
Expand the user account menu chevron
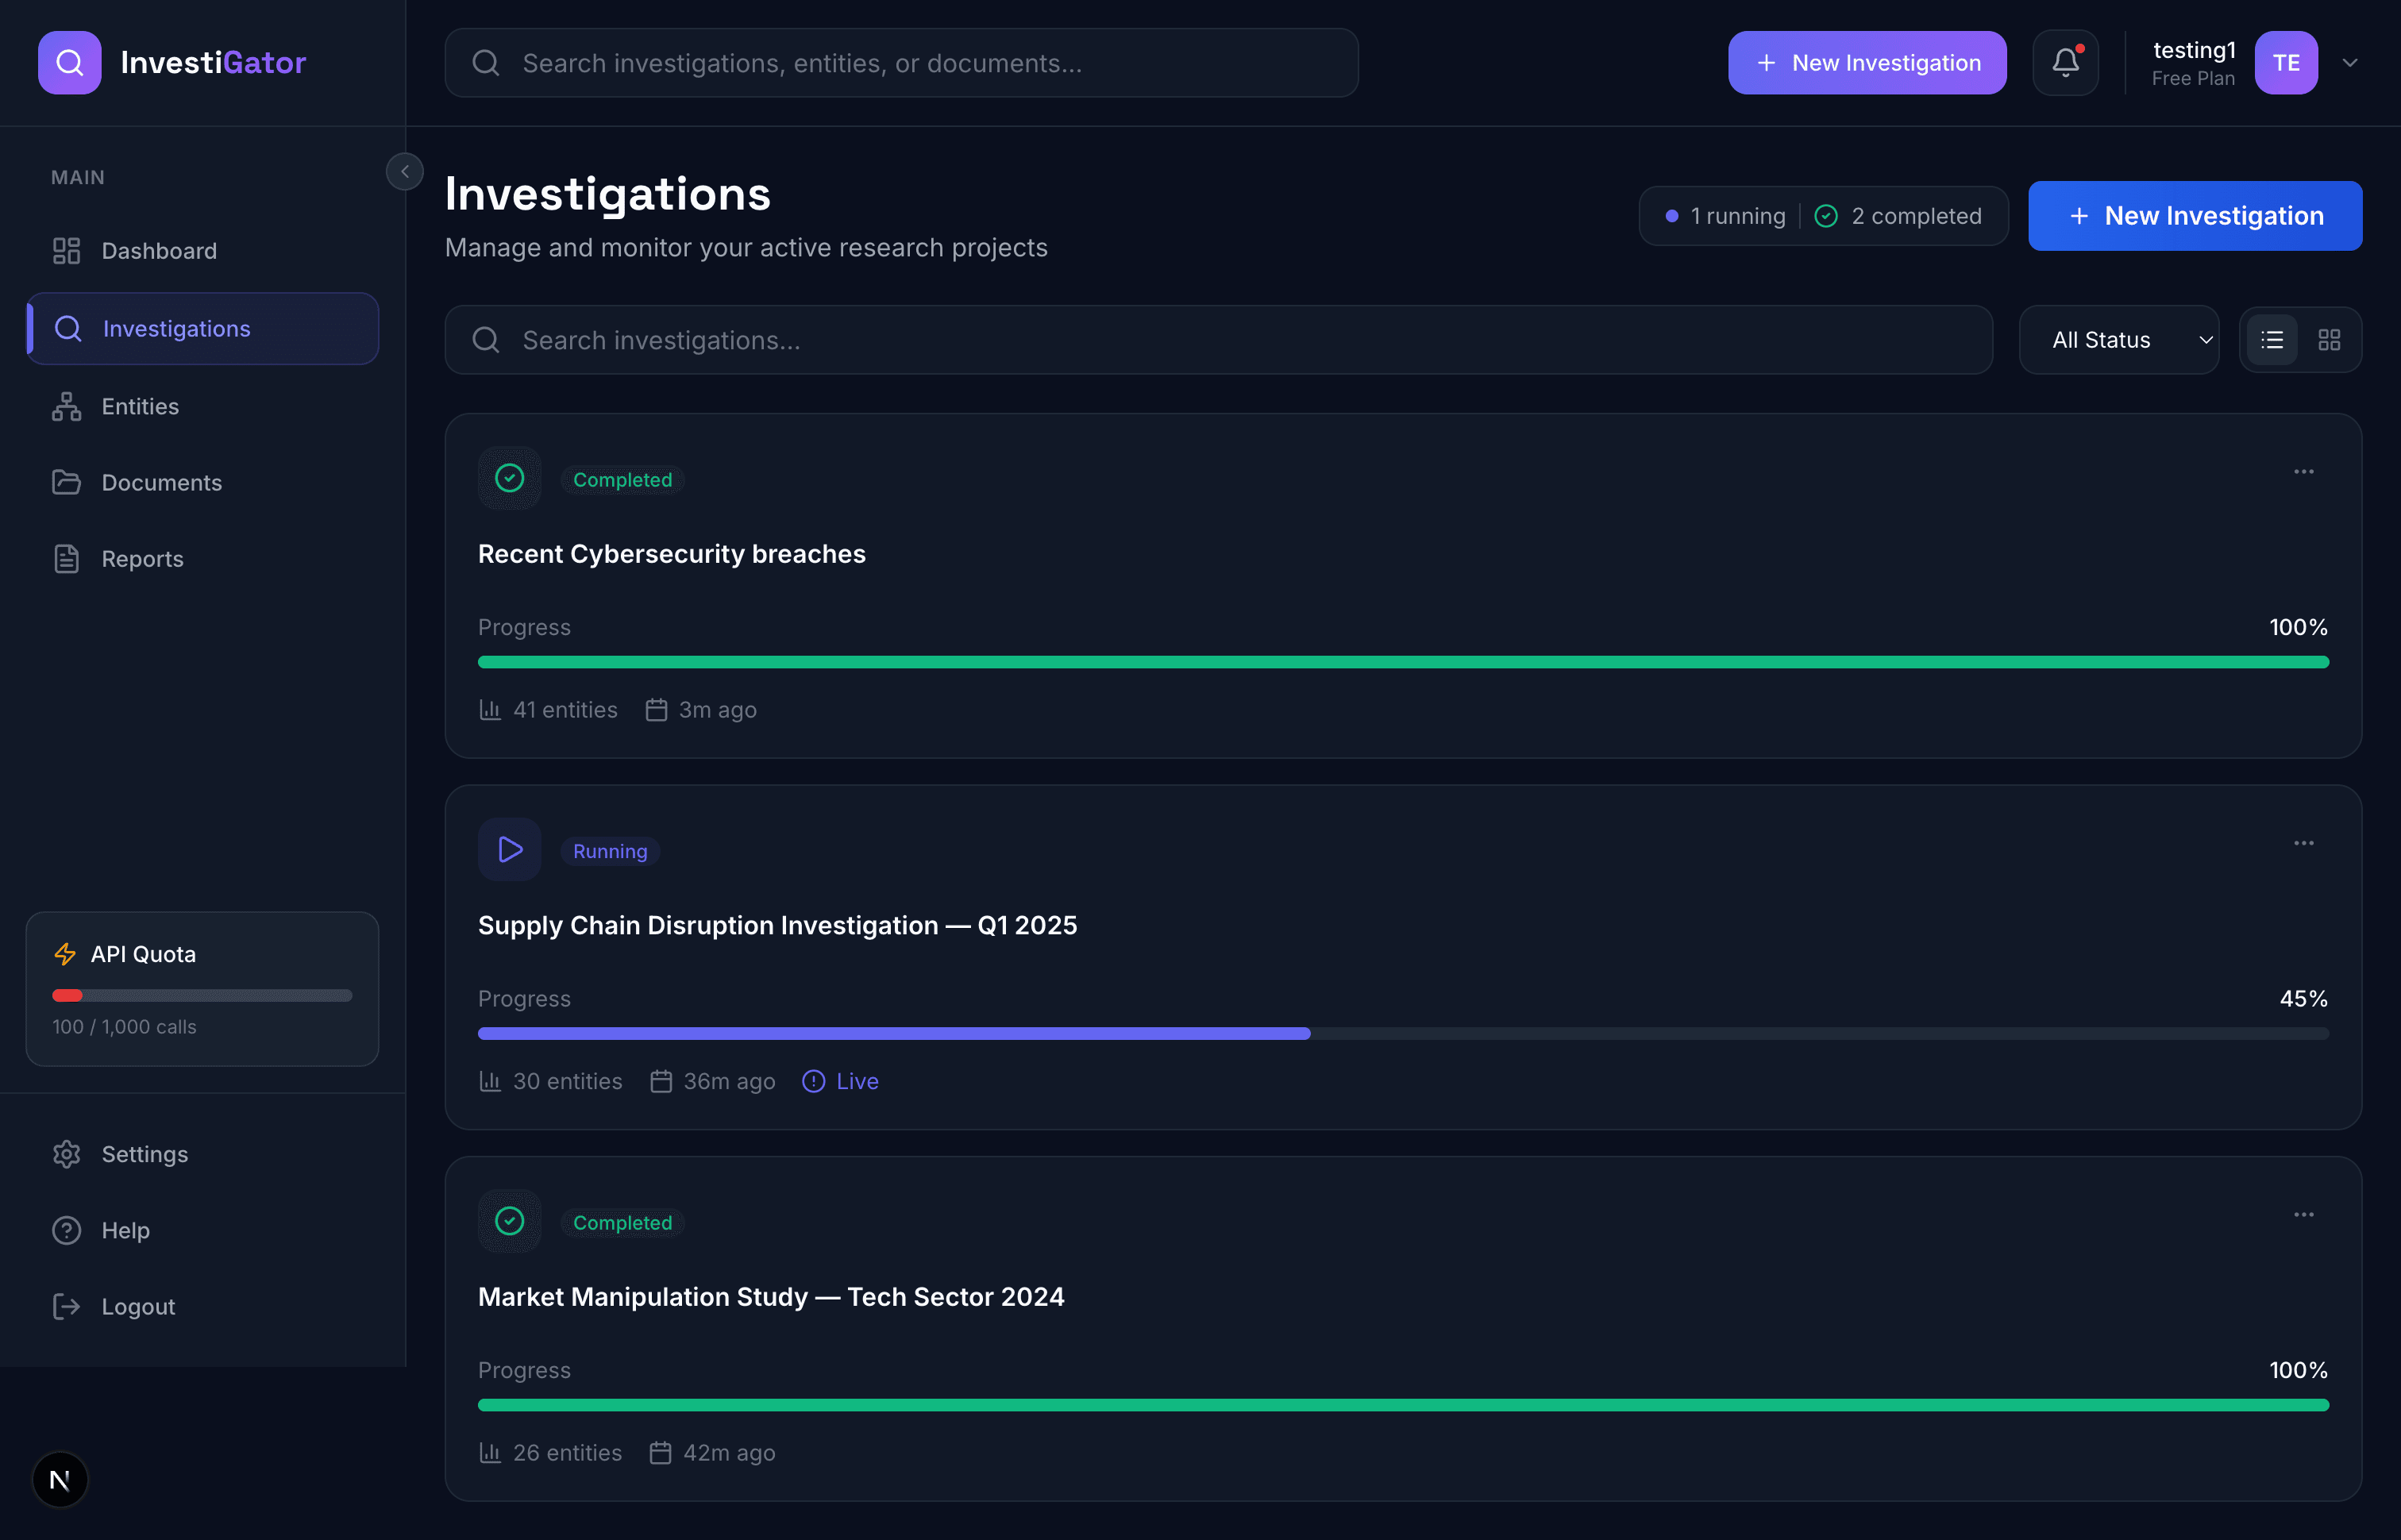click(2350, 63)
